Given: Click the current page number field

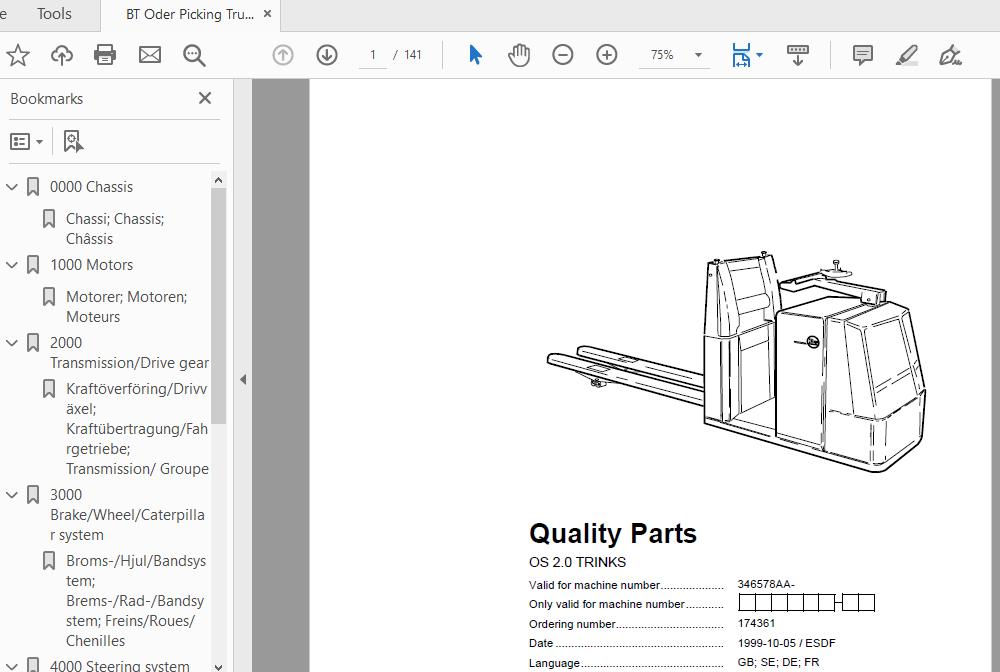Looking at the screenshot, I should 372,55.
